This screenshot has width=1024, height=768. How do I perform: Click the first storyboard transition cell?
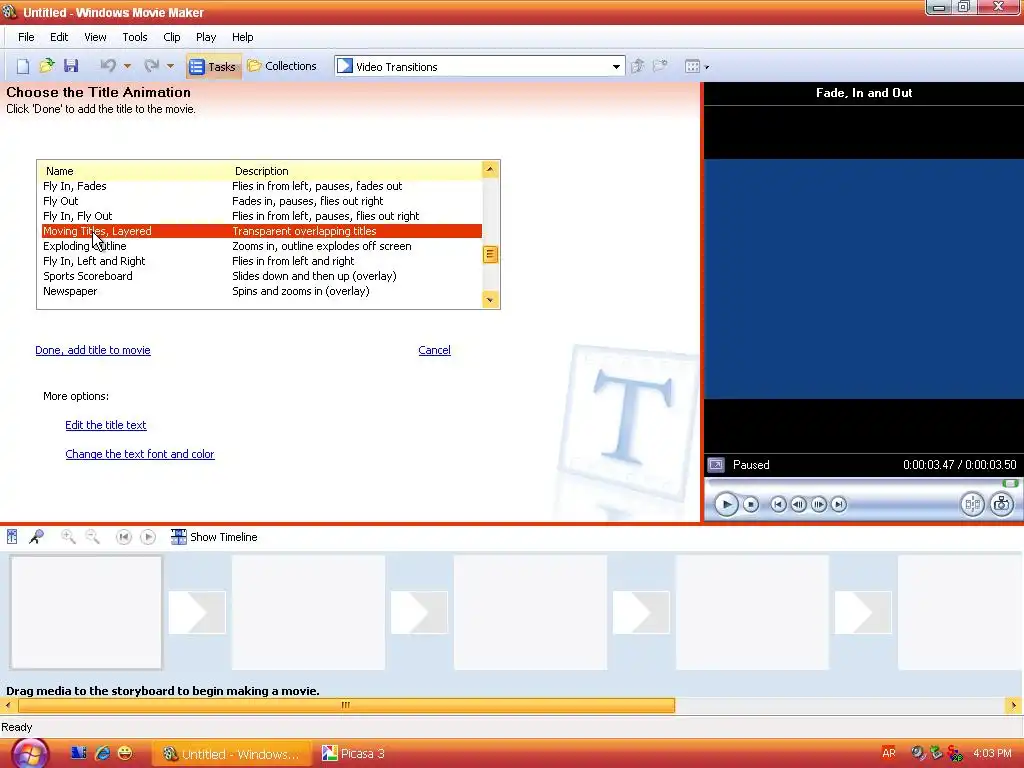click(197, 613)
